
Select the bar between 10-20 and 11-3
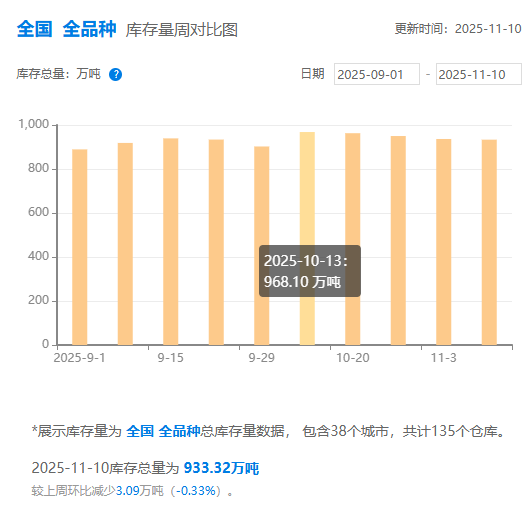tap(398, 240)
